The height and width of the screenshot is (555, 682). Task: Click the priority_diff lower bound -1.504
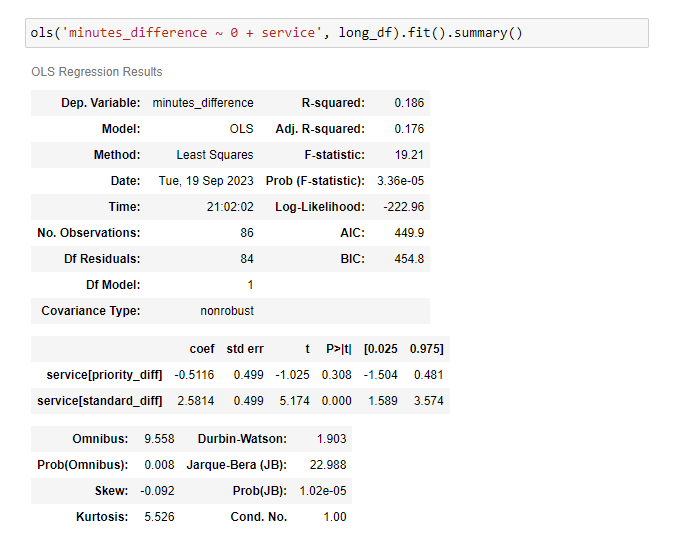[381, 375]
